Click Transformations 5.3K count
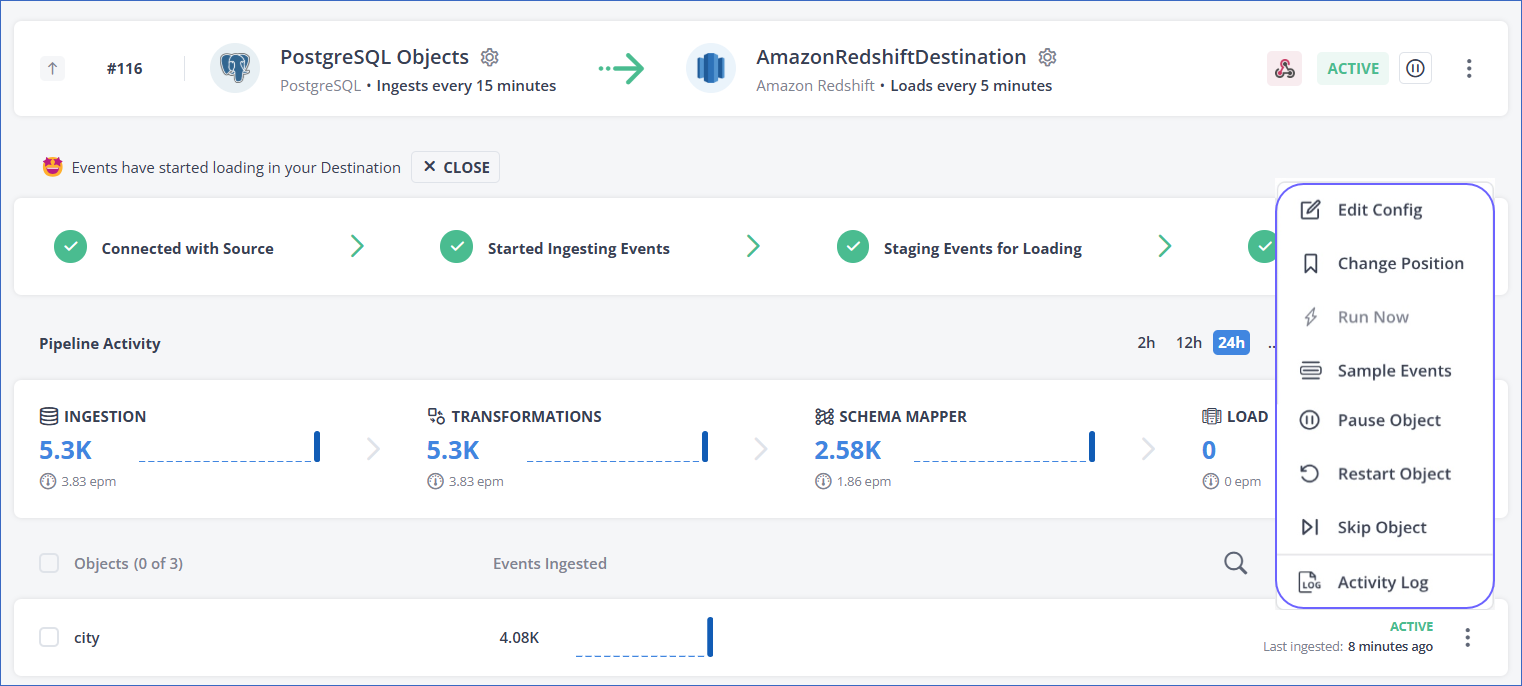 [x=453, y=450]
